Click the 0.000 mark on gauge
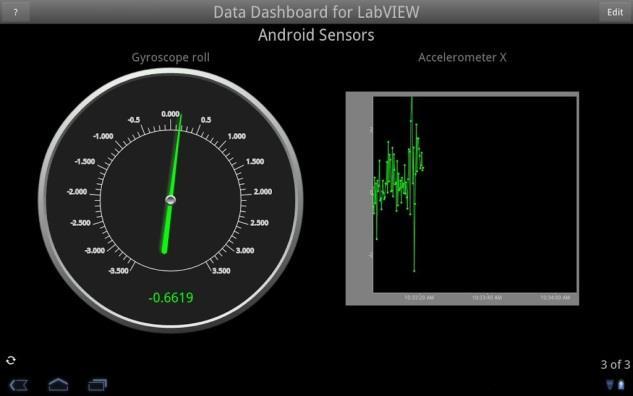 coord(170,114)
